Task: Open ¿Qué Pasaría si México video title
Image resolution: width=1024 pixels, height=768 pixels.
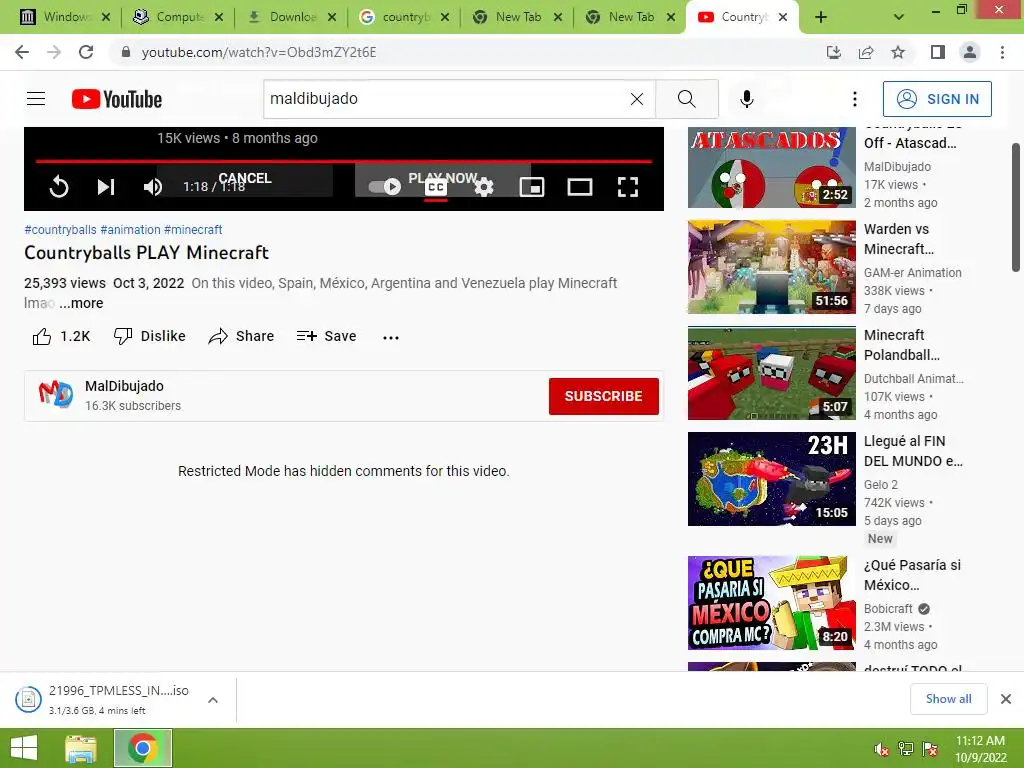Action: tap(912, 575)
